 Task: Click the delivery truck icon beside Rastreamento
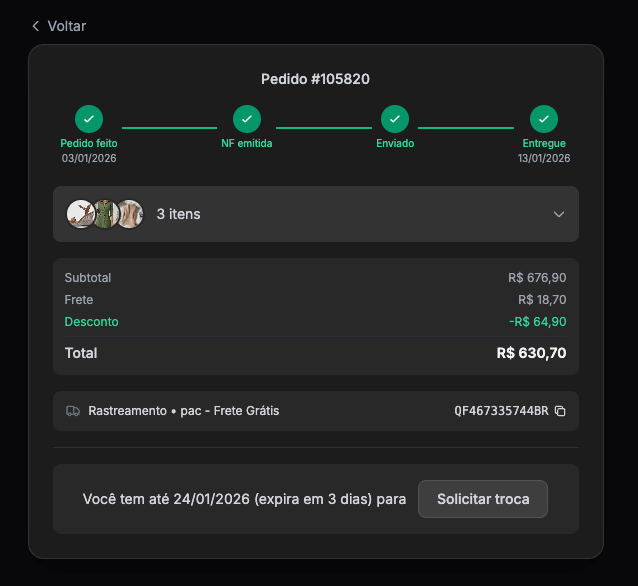pos(73,411)
